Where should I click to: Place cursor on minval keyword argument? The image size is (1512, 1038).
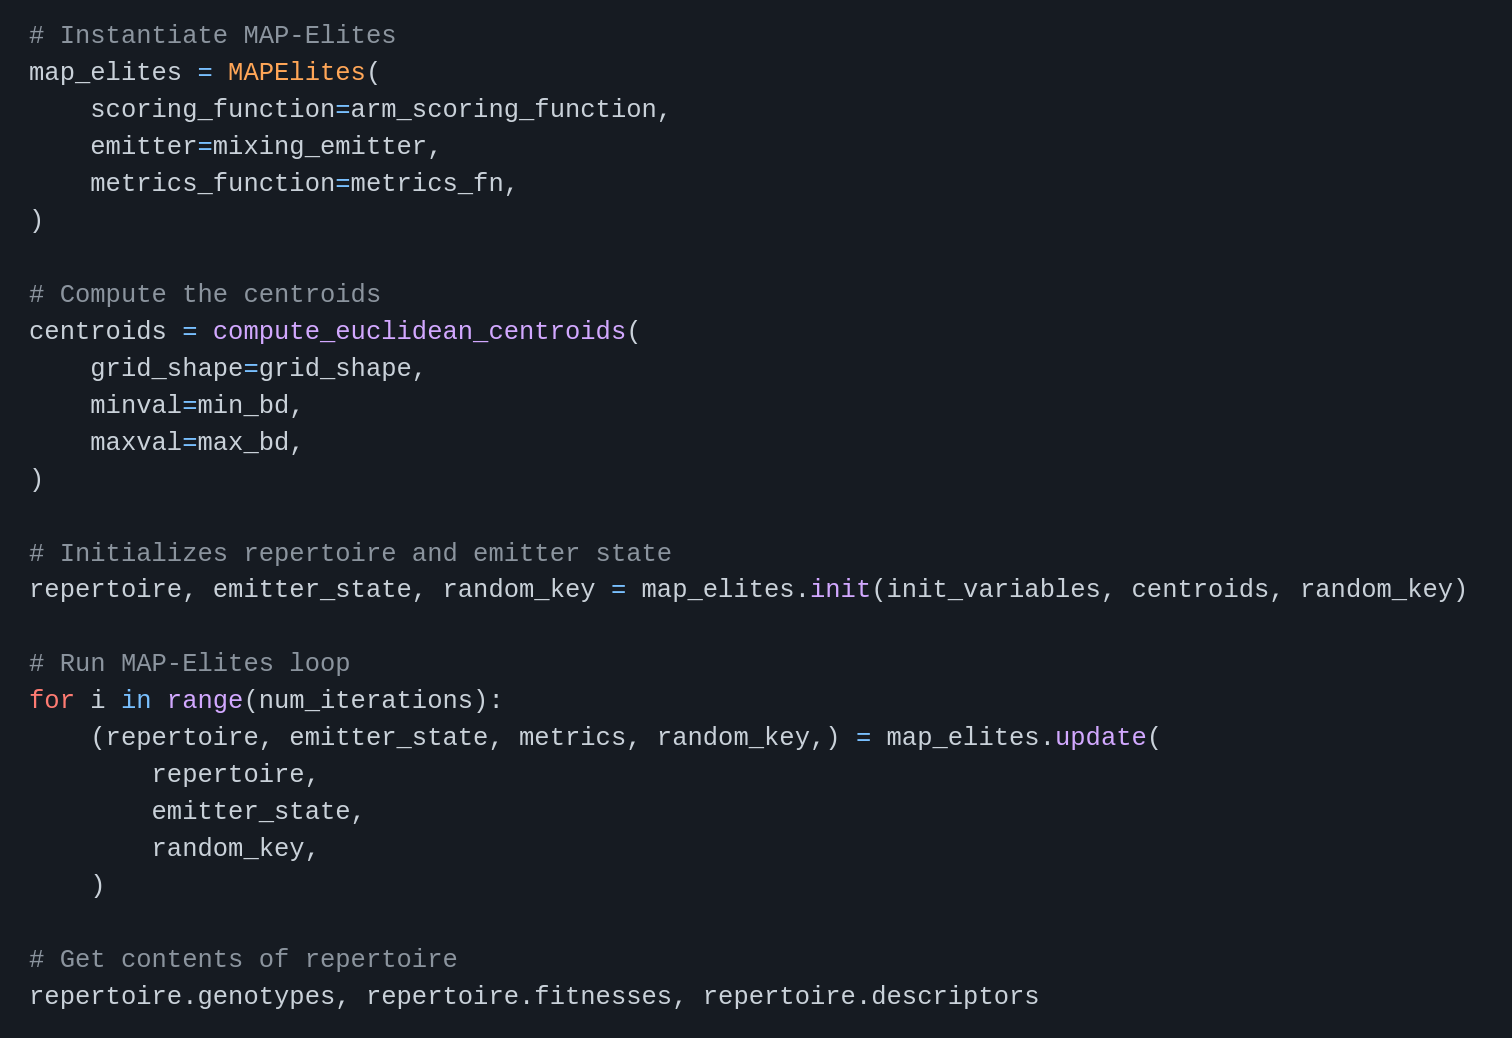coord(136,406)
